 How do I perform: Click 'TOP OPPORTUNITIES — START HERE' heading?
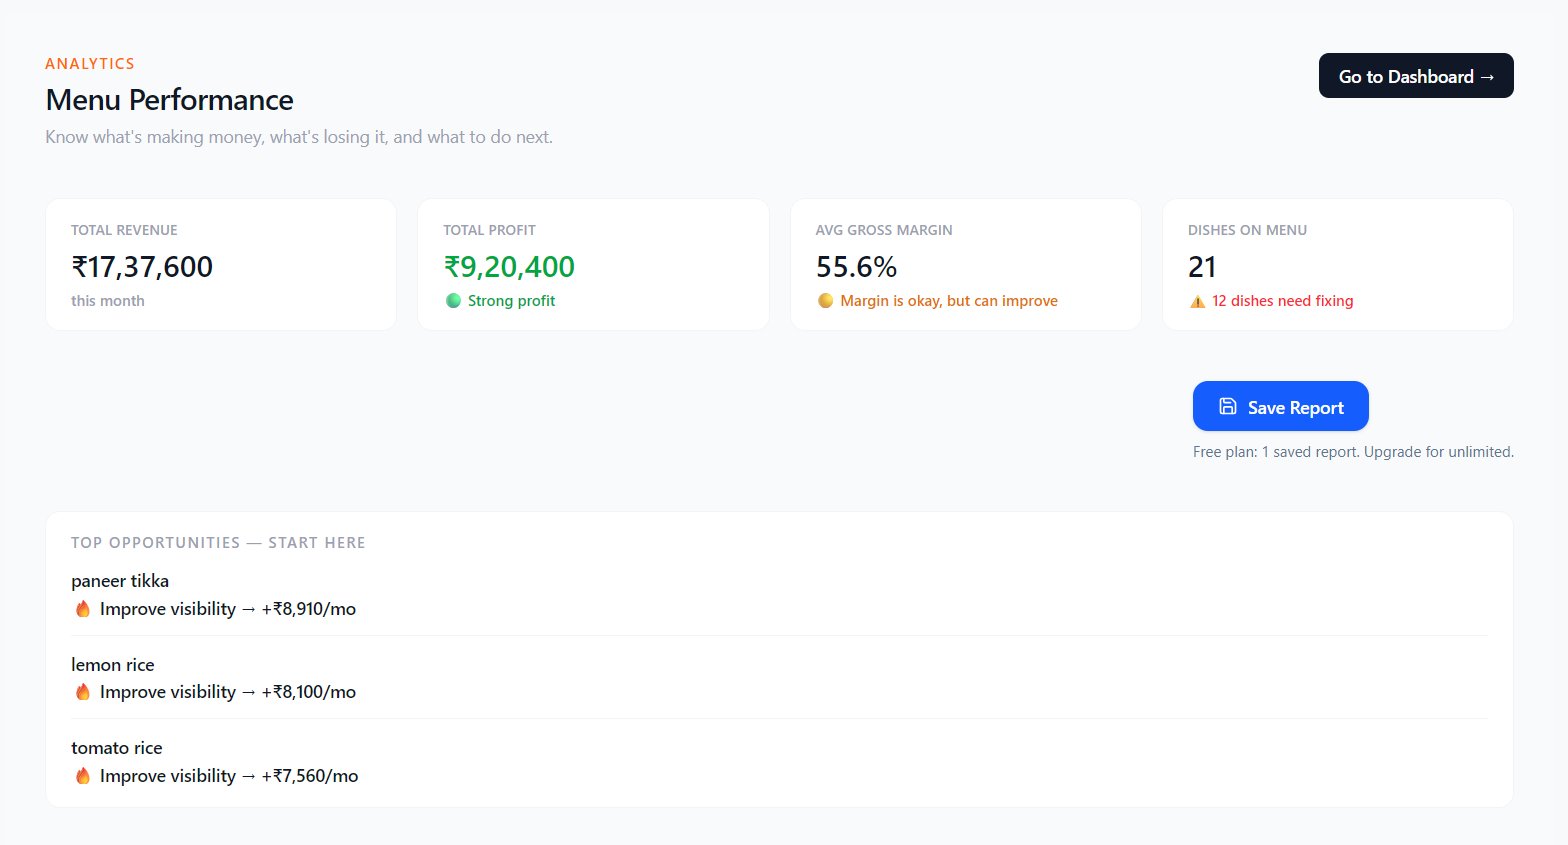pos(218,543)
